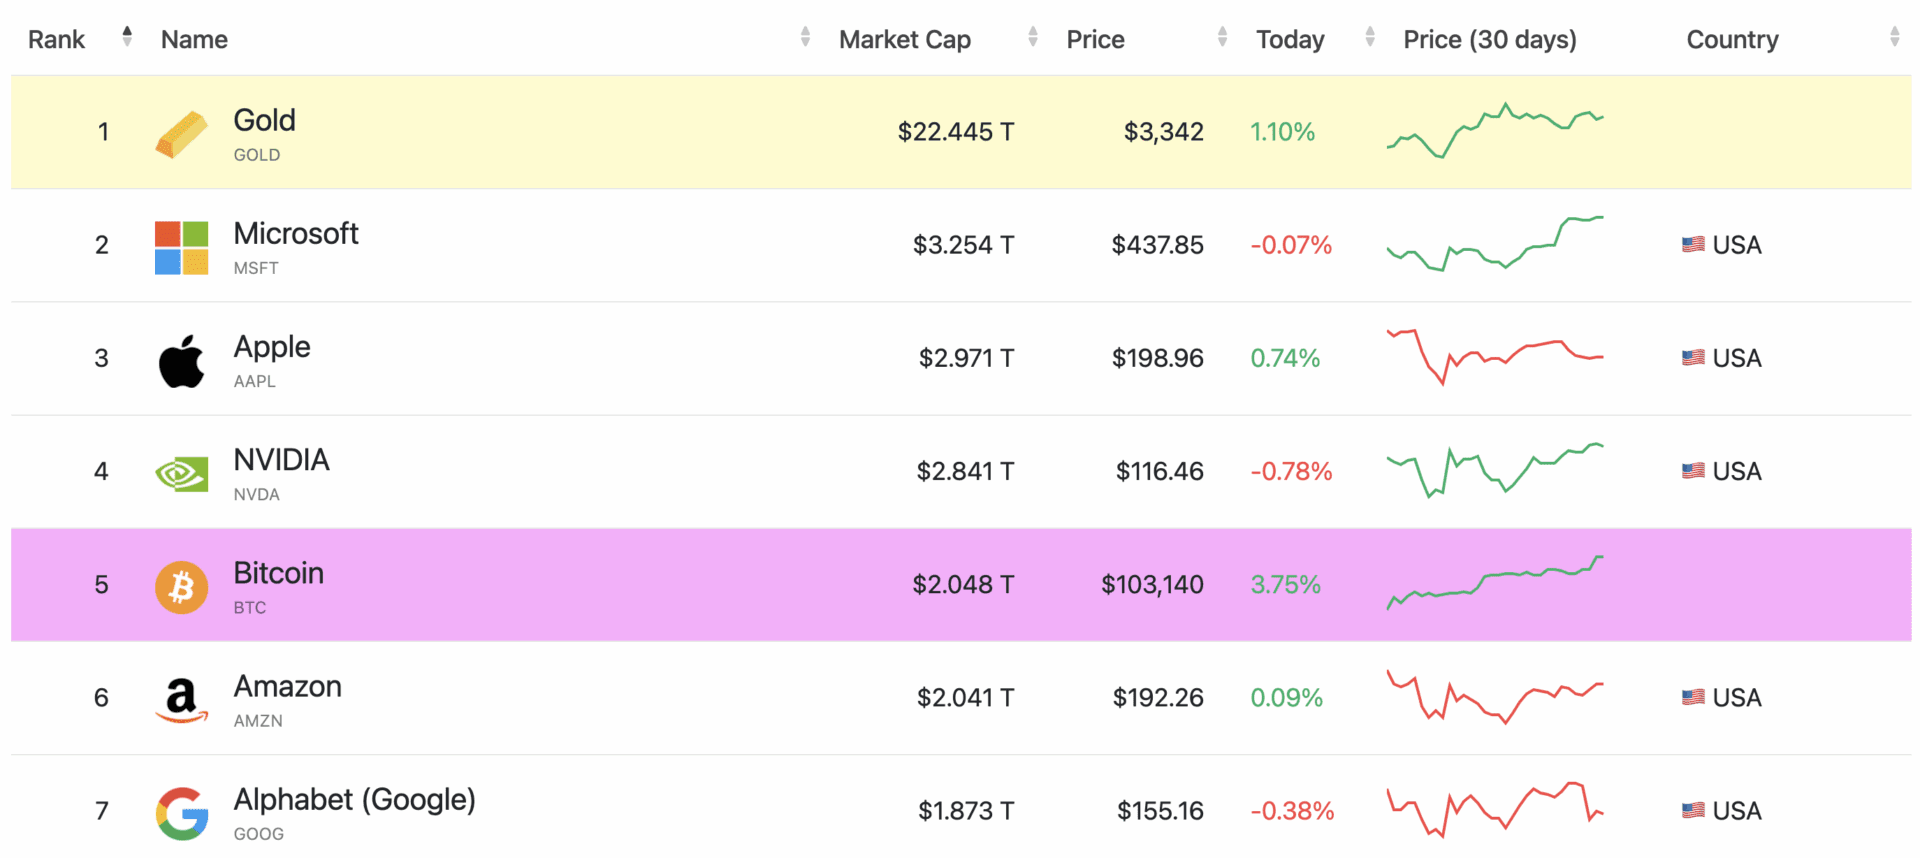Sort by Country using its sort arrows
The height and width of the screenshot is (858, 1920).
1894,37
